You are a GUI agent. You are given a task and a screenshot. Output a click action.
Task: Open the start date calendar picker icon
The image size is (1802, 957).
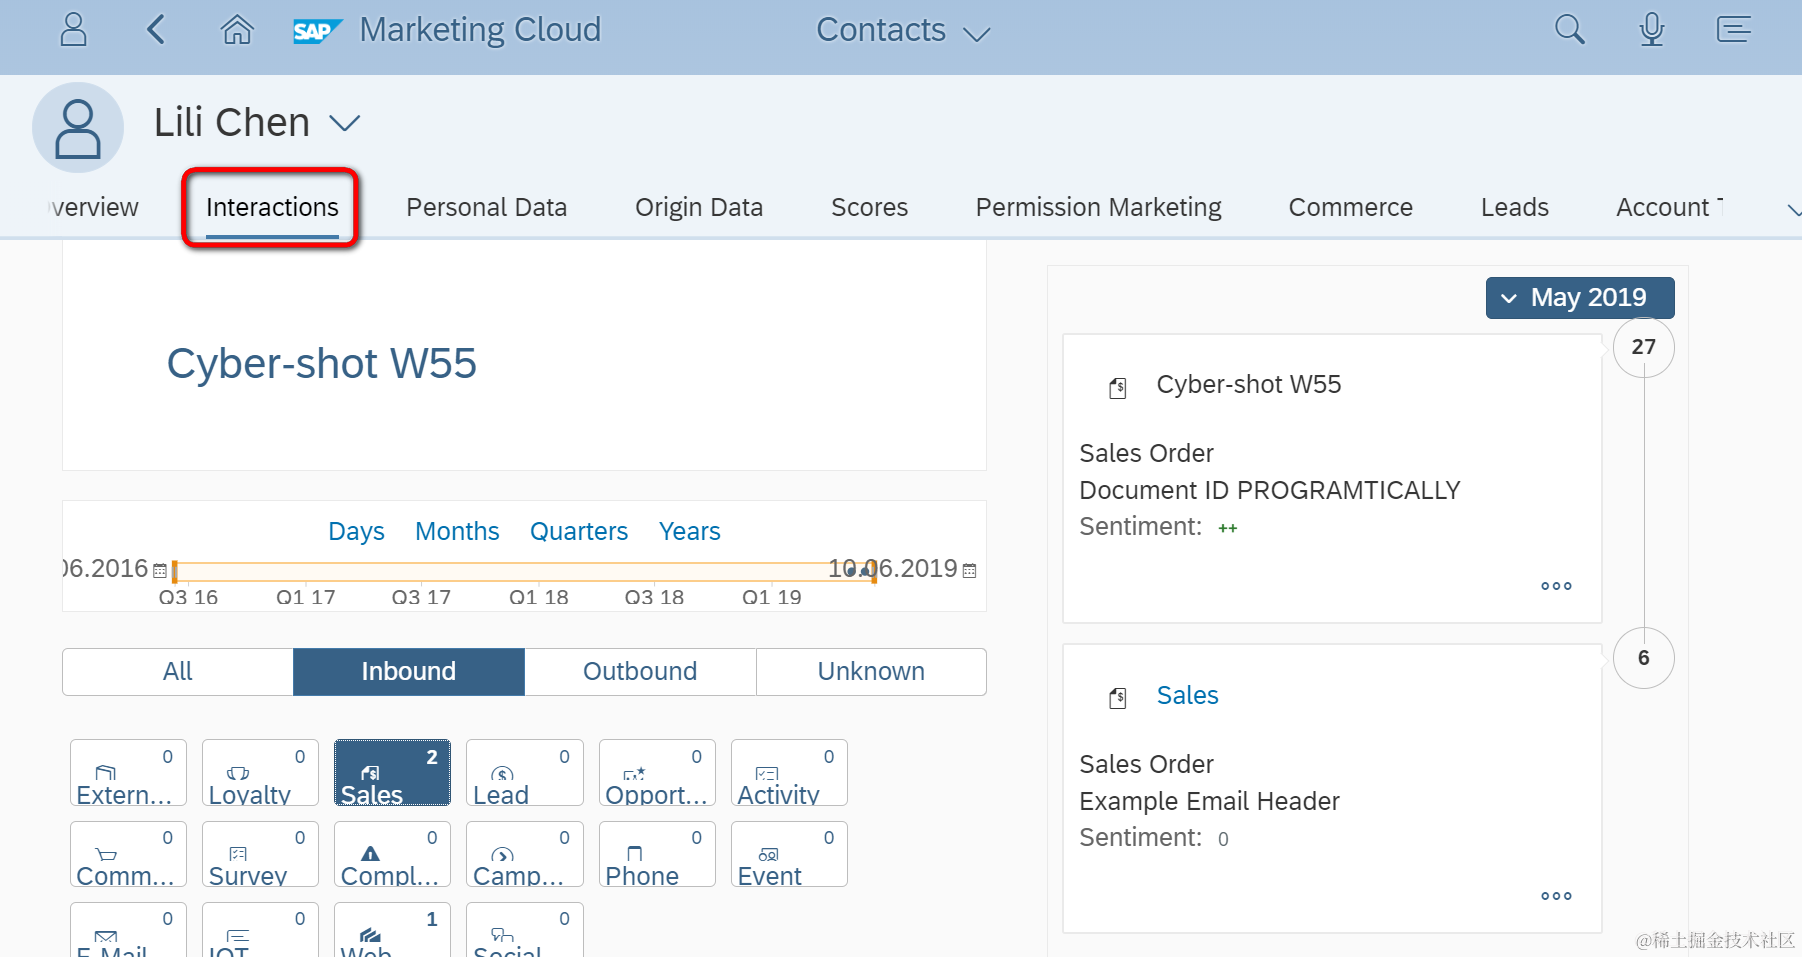pos(160,571)
